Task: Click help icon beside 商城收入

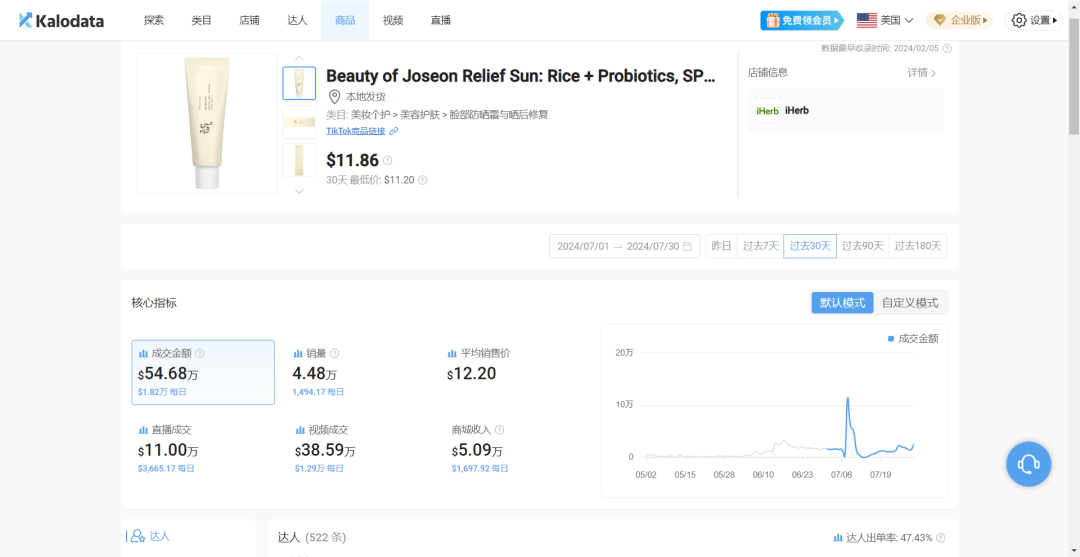Action: tap(499, 430)
